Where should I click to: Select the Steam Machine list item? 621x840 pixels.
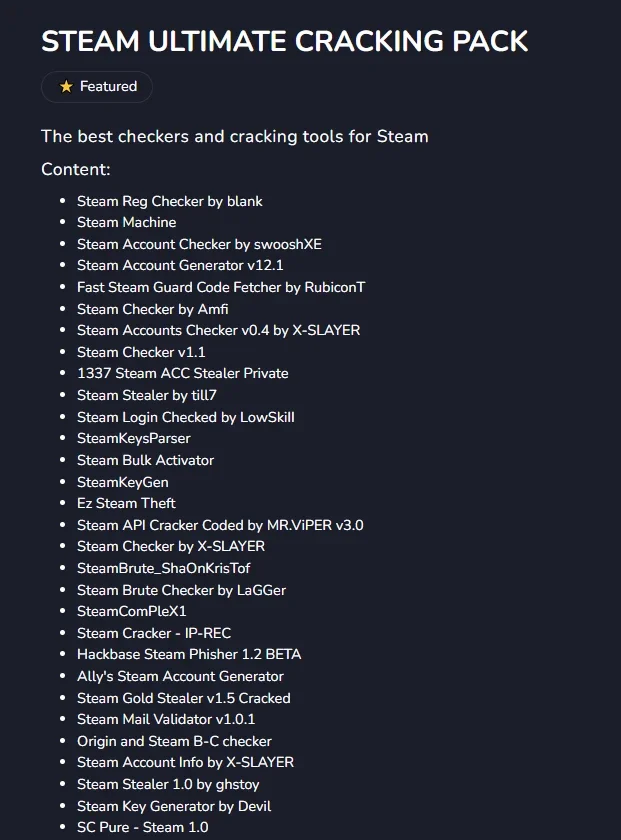(126, 222)
